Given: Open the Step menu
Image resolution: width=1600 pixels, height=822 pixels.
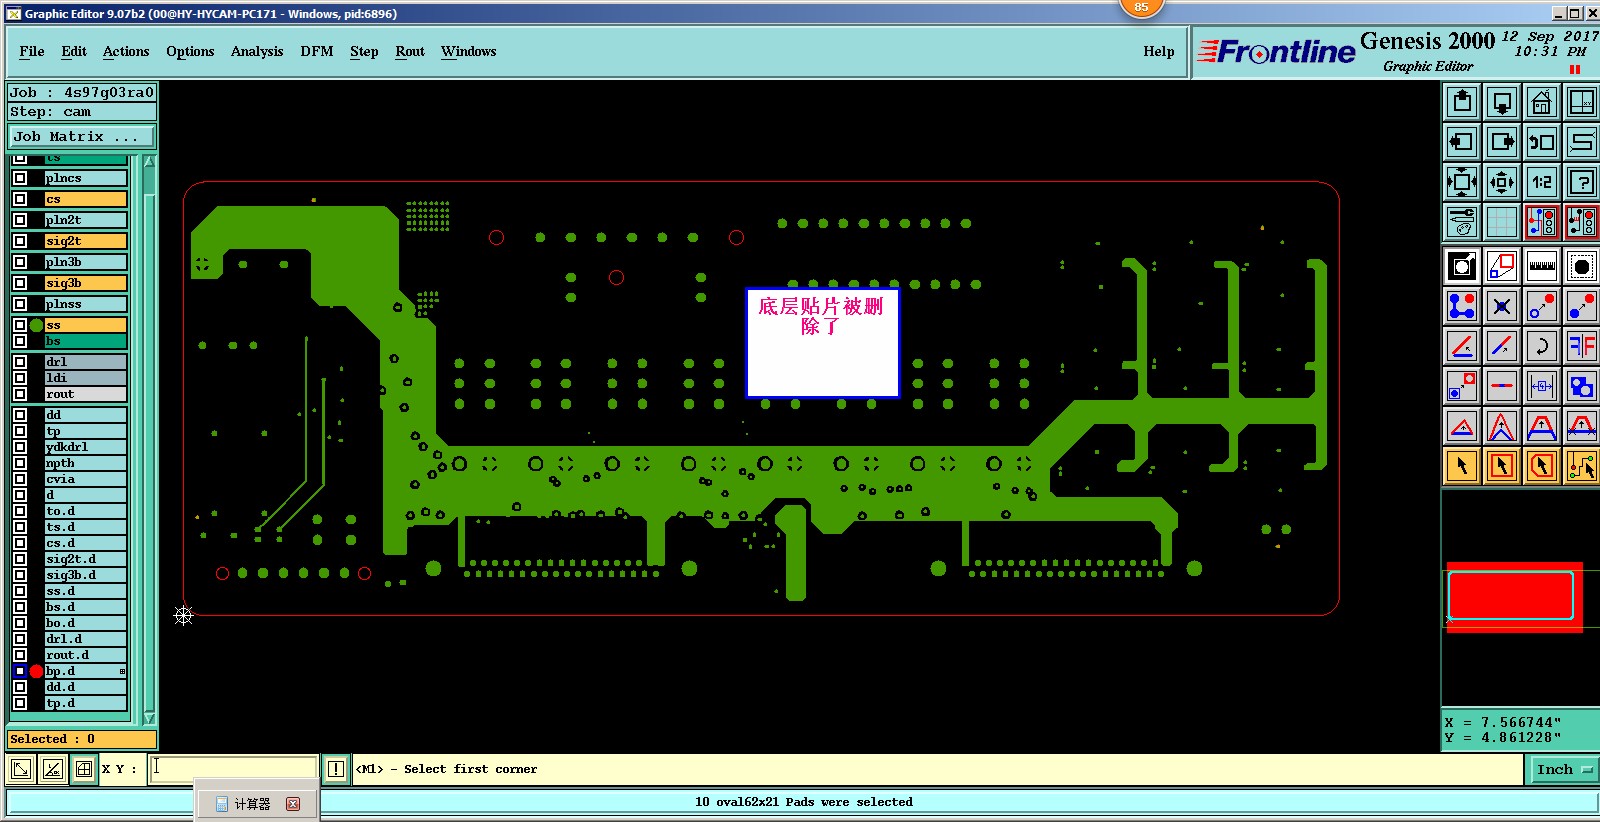Looking at the screenshot, I should click(364, 51).
